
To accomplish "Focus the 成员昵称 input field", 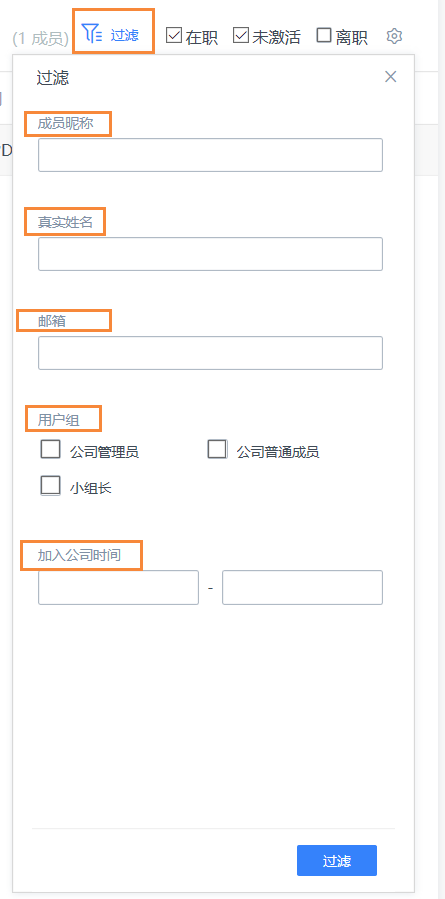I will pos(210,155).
